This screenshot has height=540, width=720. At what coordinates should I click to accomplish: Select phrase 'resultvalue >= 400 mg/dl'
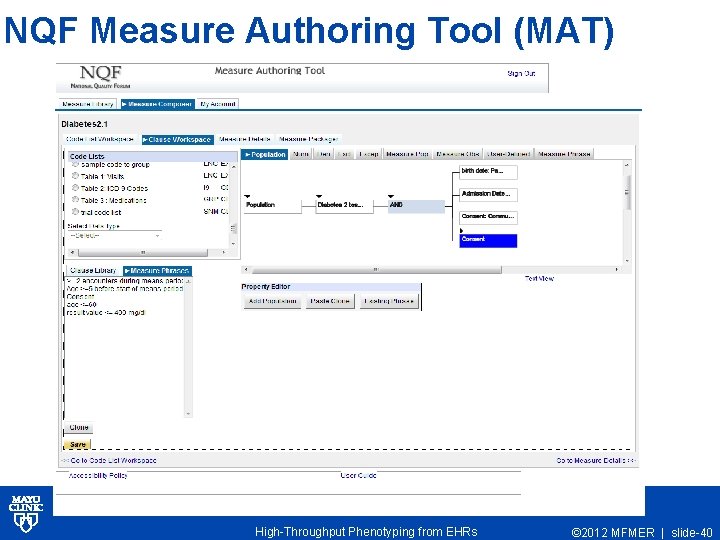(106, 313)
